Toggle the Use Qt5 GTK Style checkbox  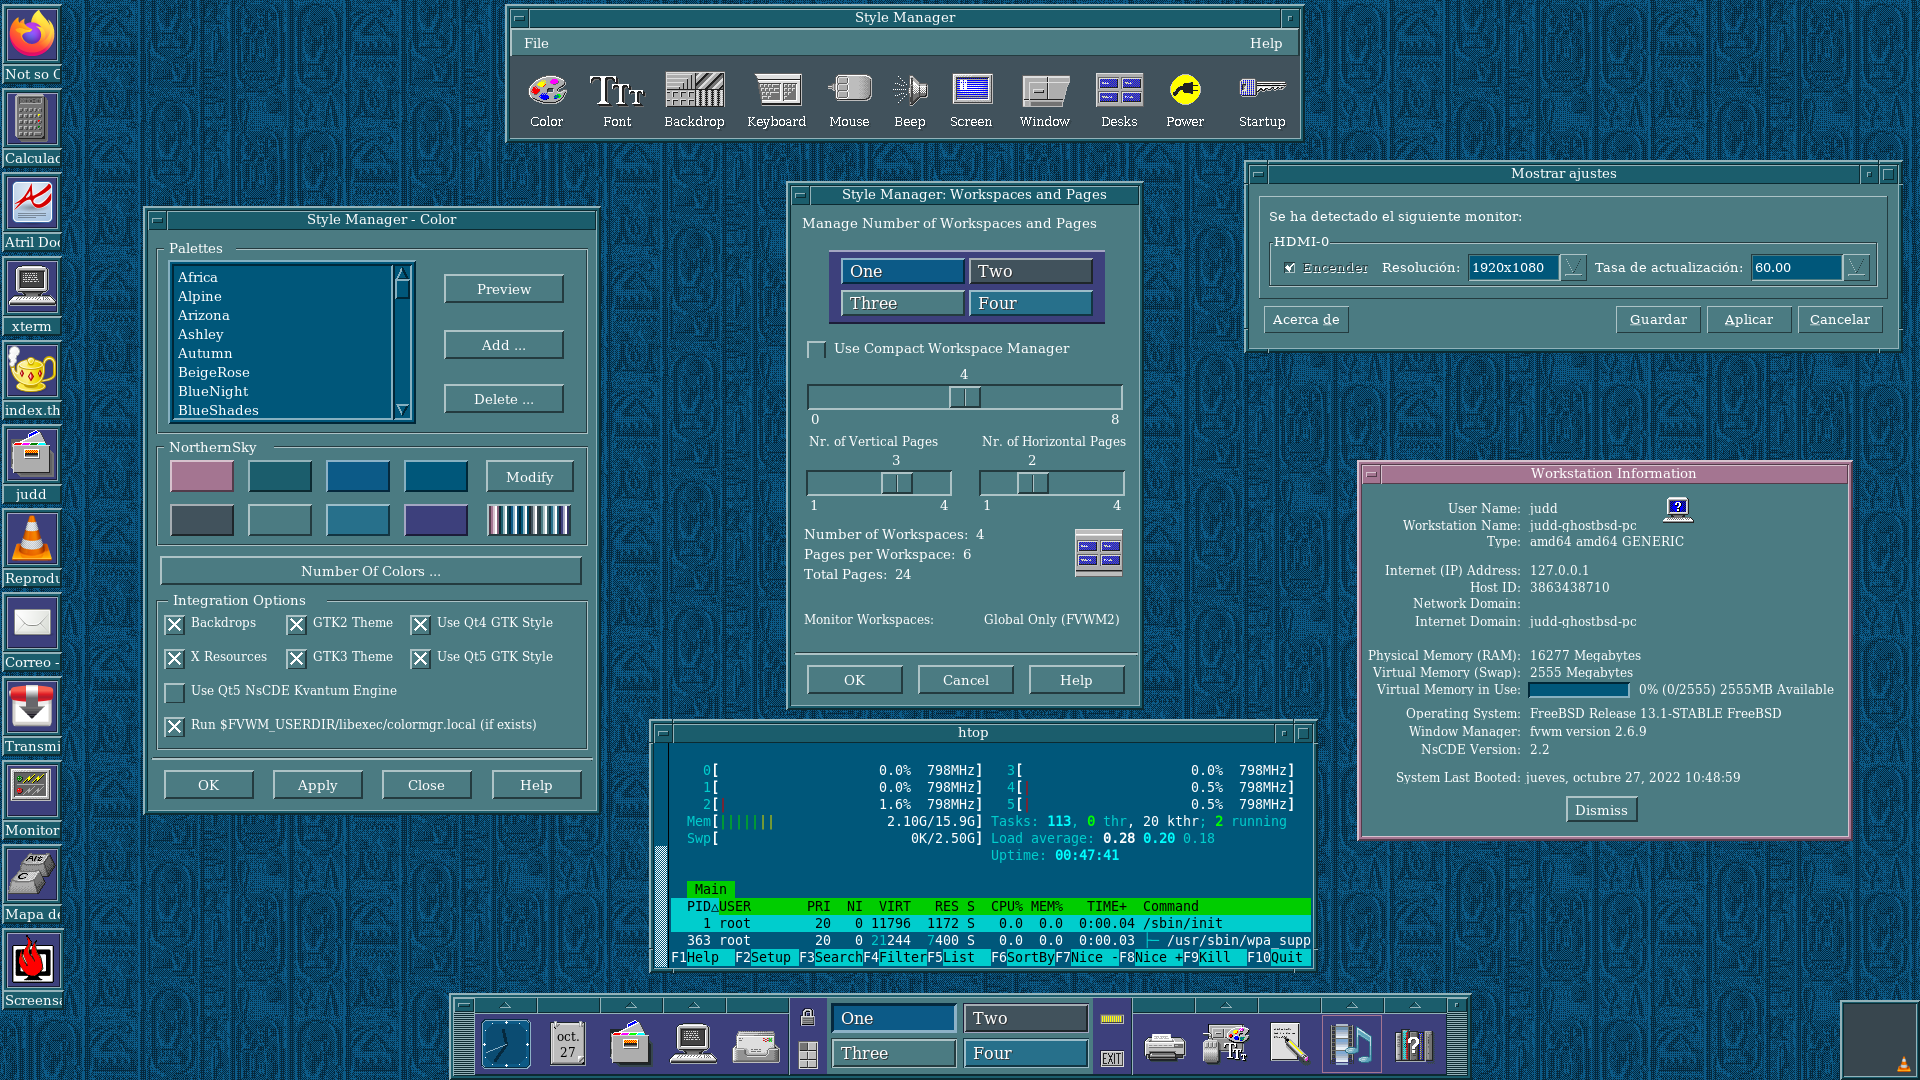(x=420, y=659)
